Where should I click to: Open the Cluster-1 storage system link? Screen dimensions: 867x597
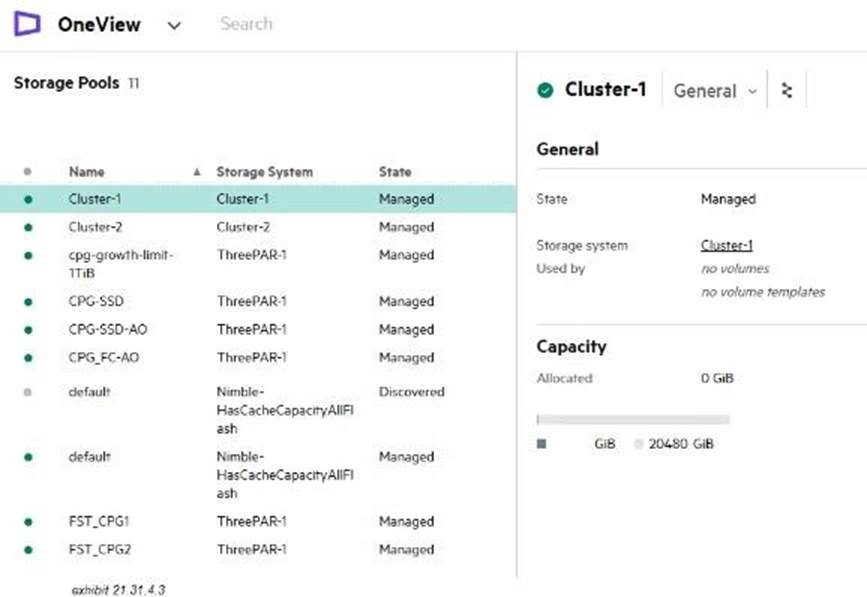727,245
